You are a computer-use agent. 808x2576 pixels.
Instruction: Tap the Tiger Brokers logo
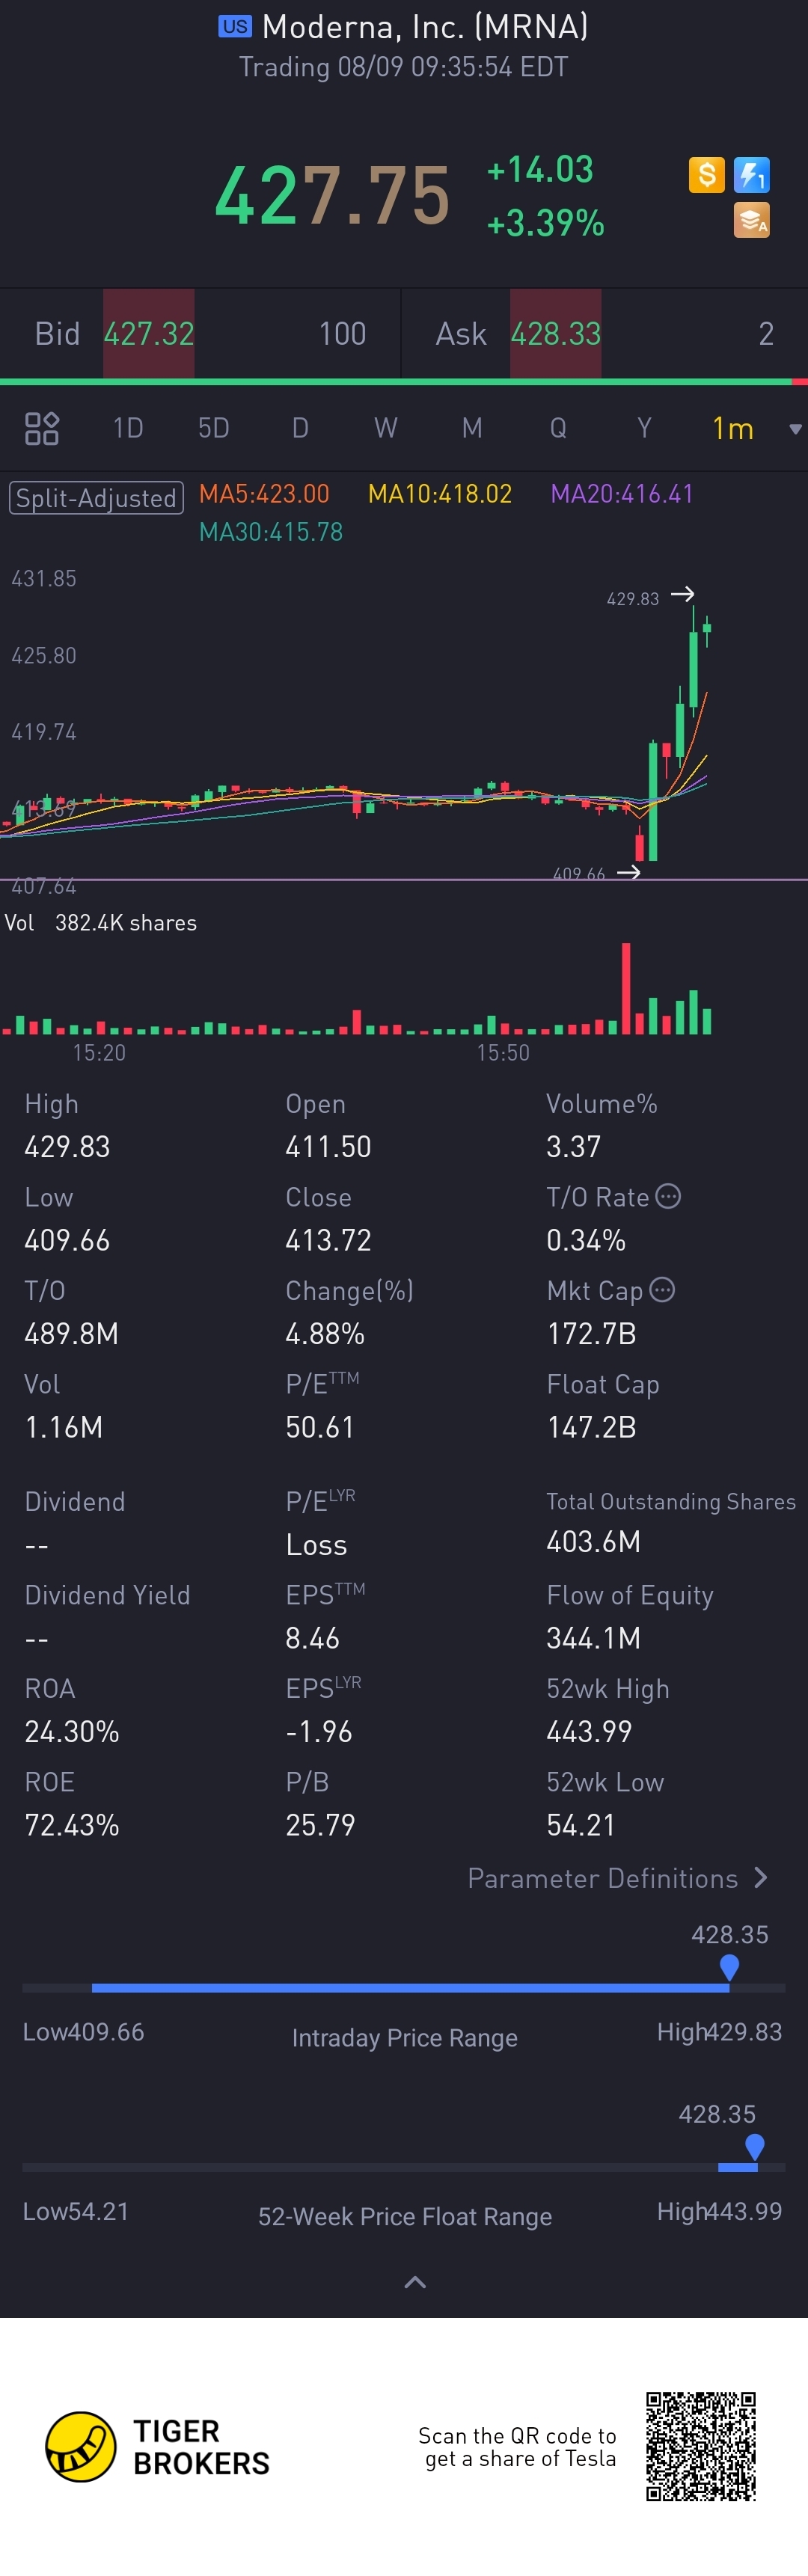[x=158, y=2446]
